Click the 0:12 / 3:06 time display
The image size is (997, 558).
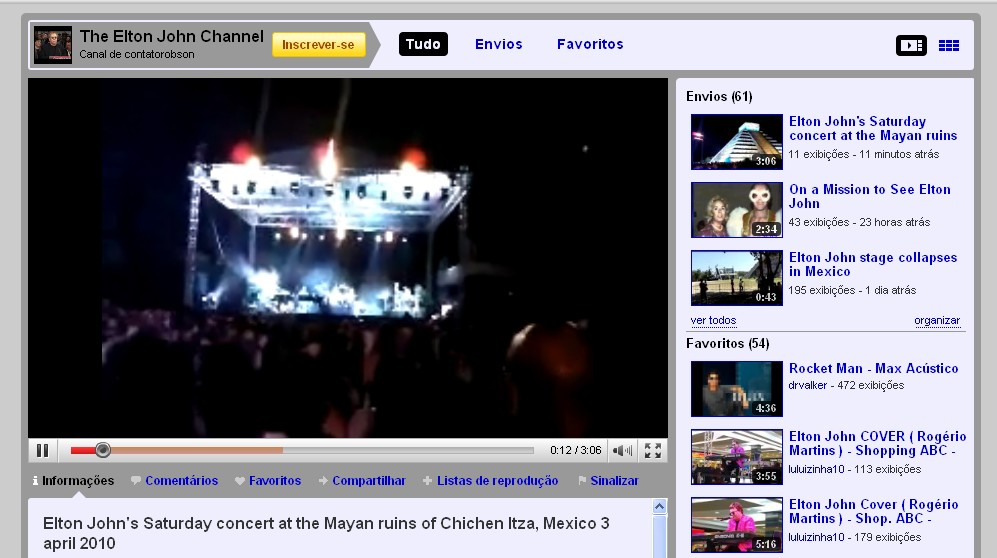point(575,450)
